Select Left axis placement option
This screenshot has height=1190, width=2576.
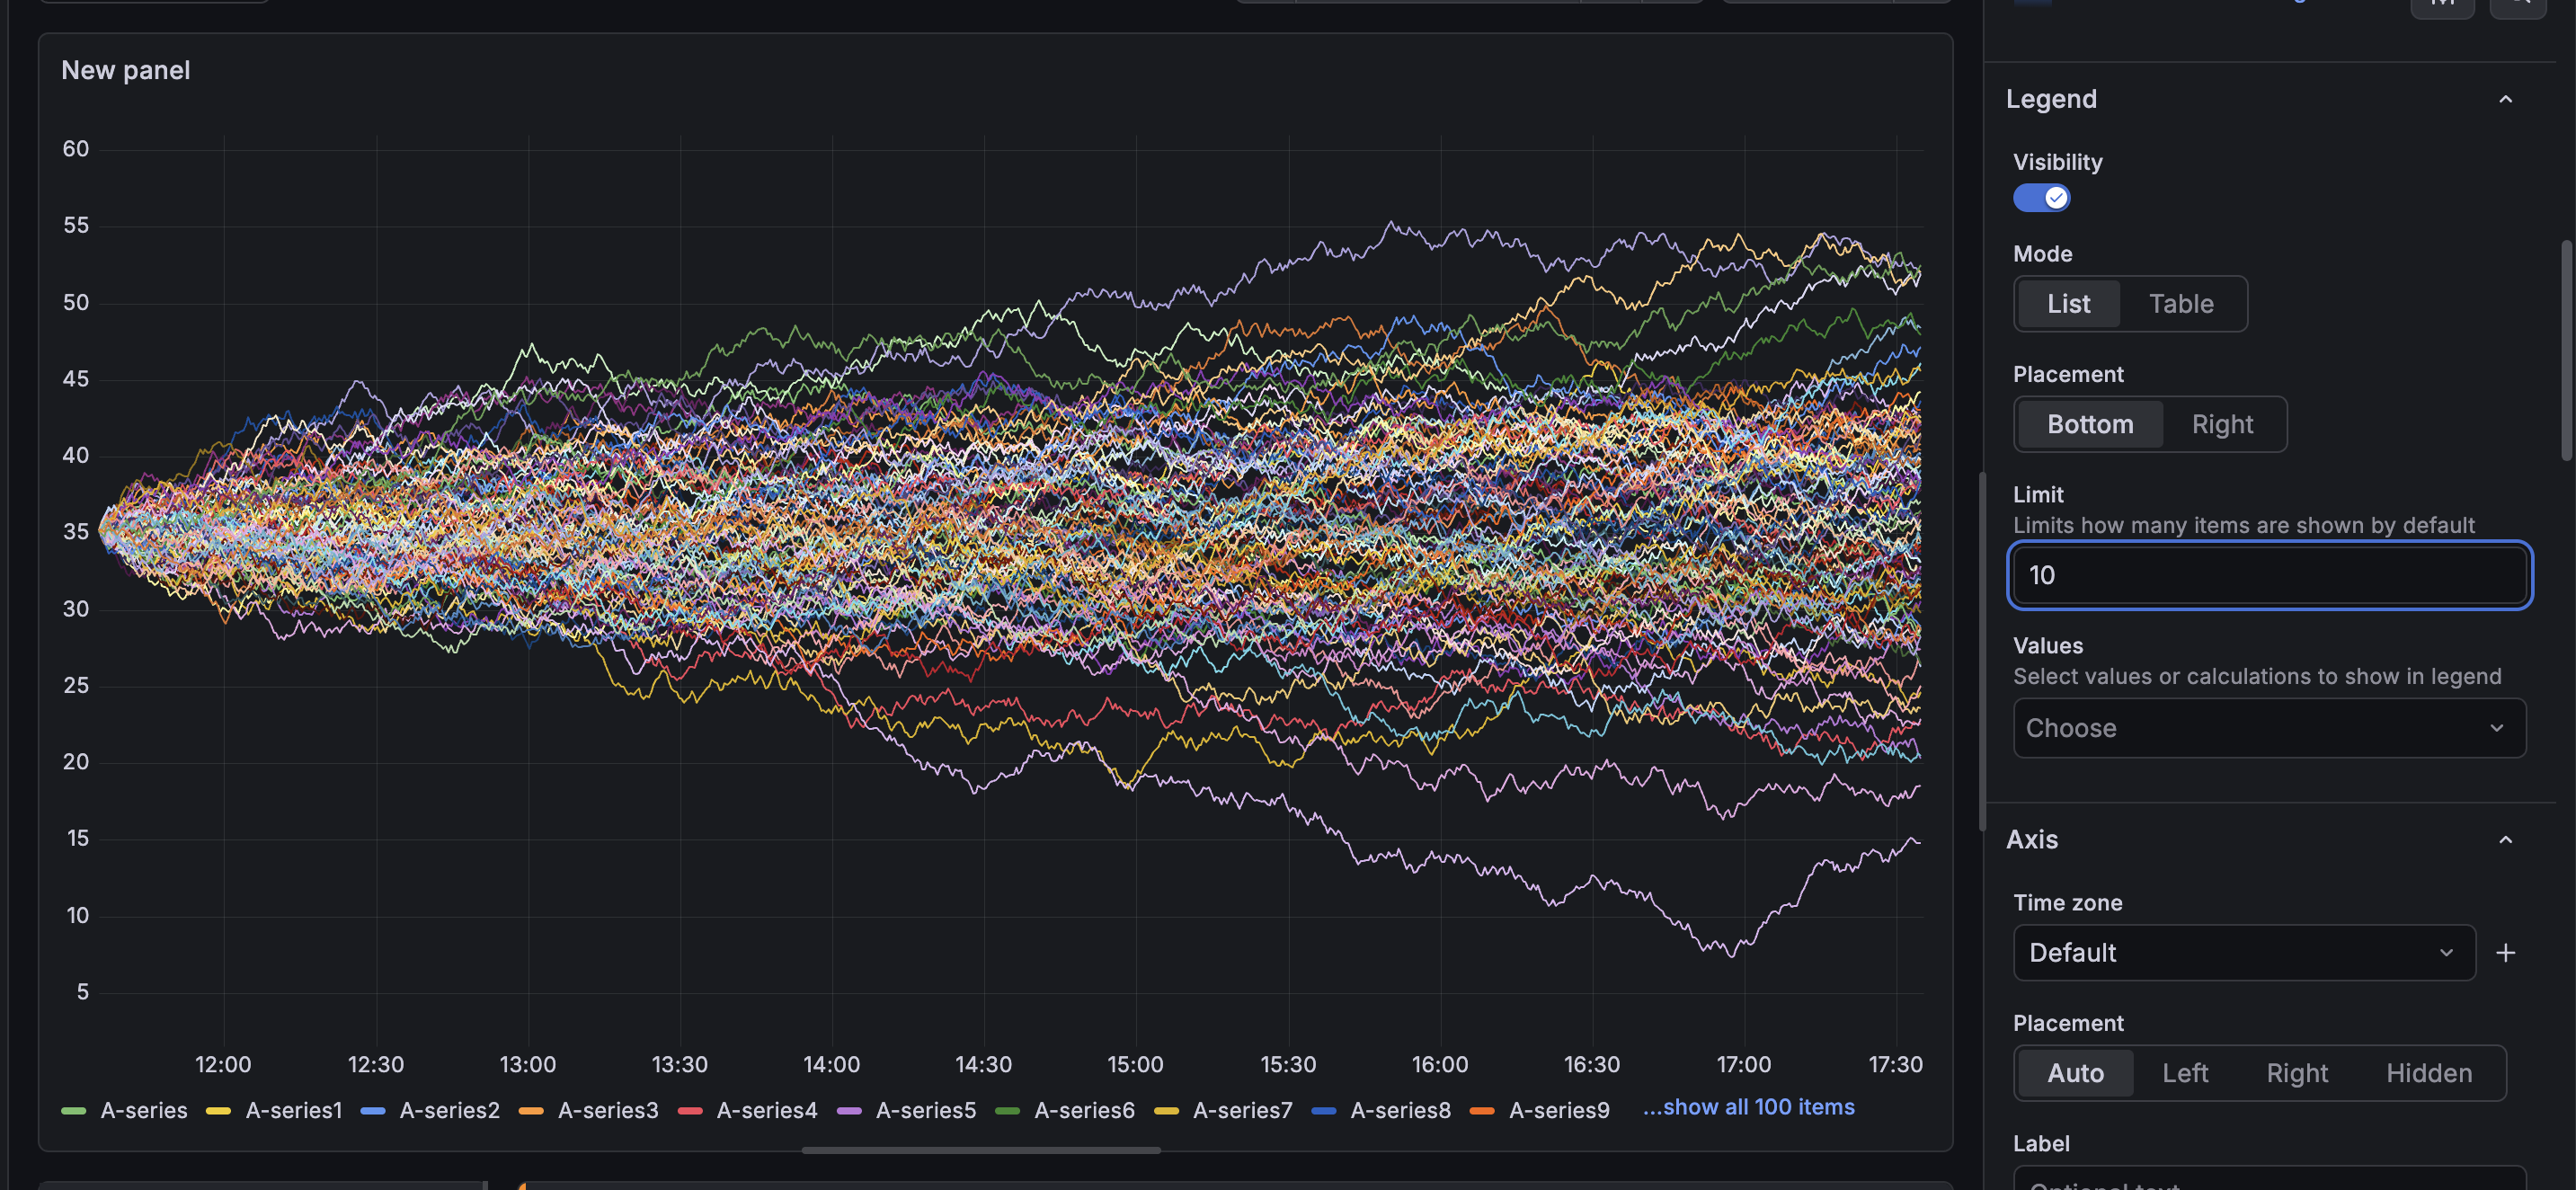2184,1073
